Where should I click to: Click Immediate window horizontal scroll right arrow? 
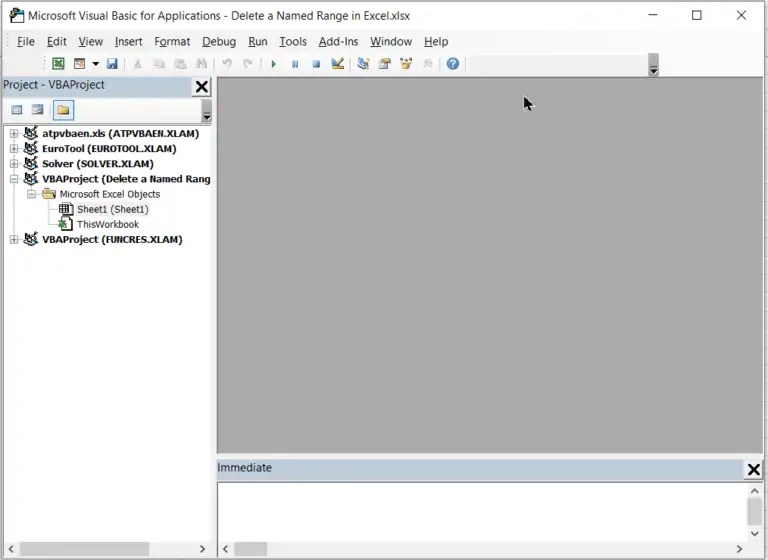point(739,549)
